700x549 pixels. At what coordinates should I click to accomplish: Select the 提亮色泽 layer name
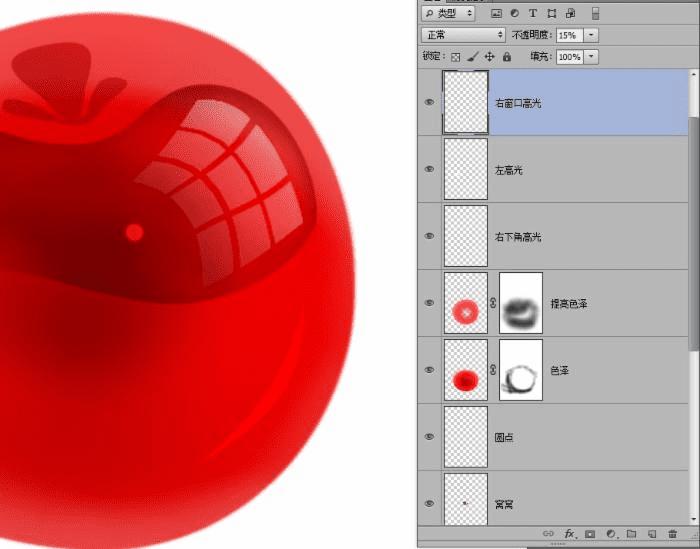(569, 304)
